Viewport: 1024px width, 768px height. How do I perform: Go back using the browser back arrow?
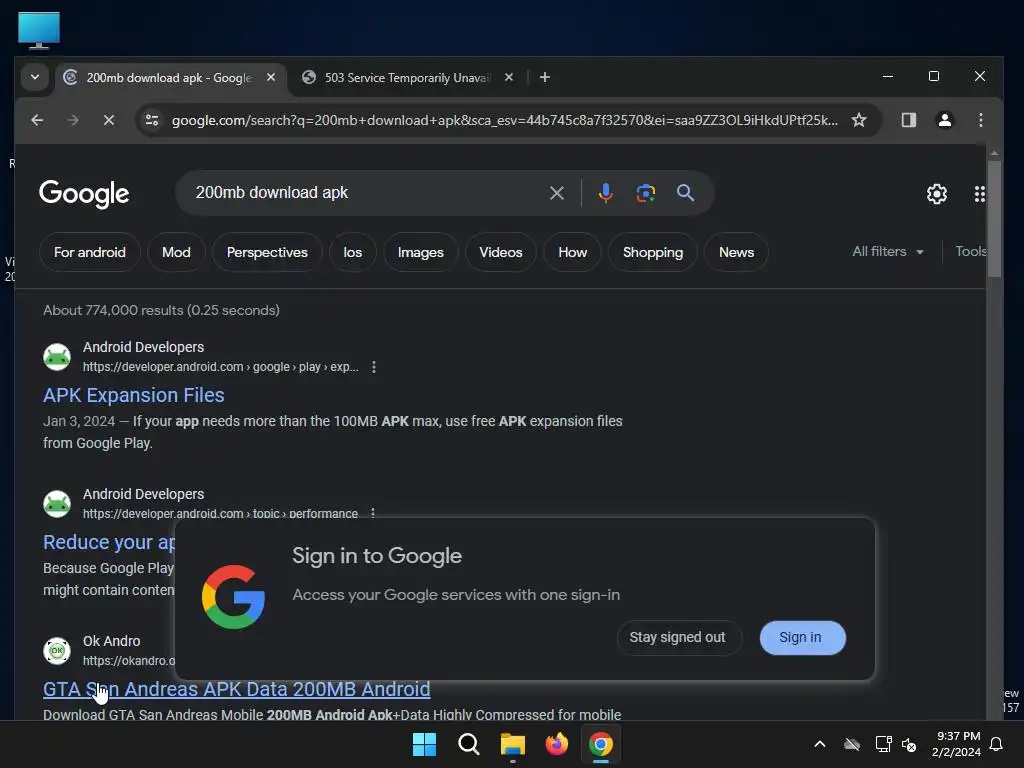[37, 120]
